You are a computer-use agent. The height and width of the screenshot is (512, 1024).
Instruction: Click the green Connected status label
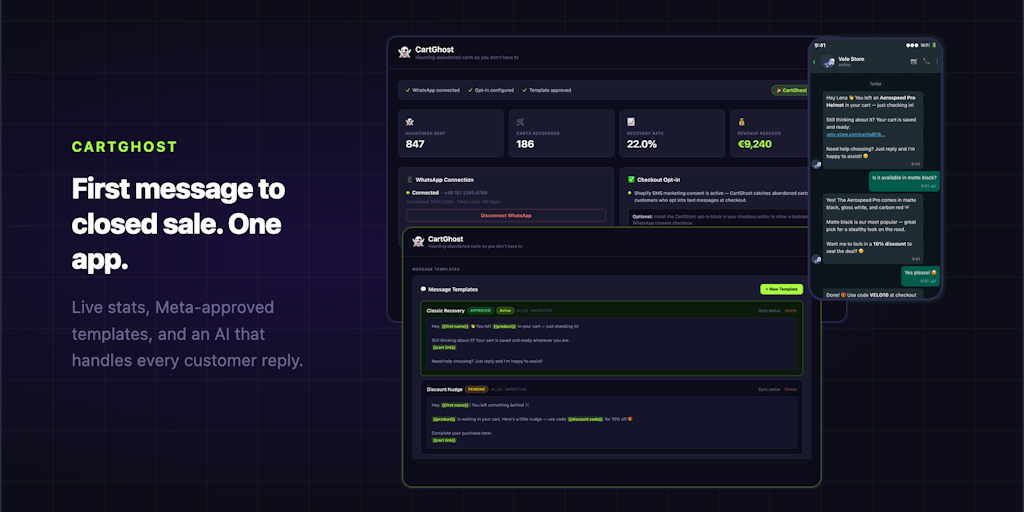[425, 193]
